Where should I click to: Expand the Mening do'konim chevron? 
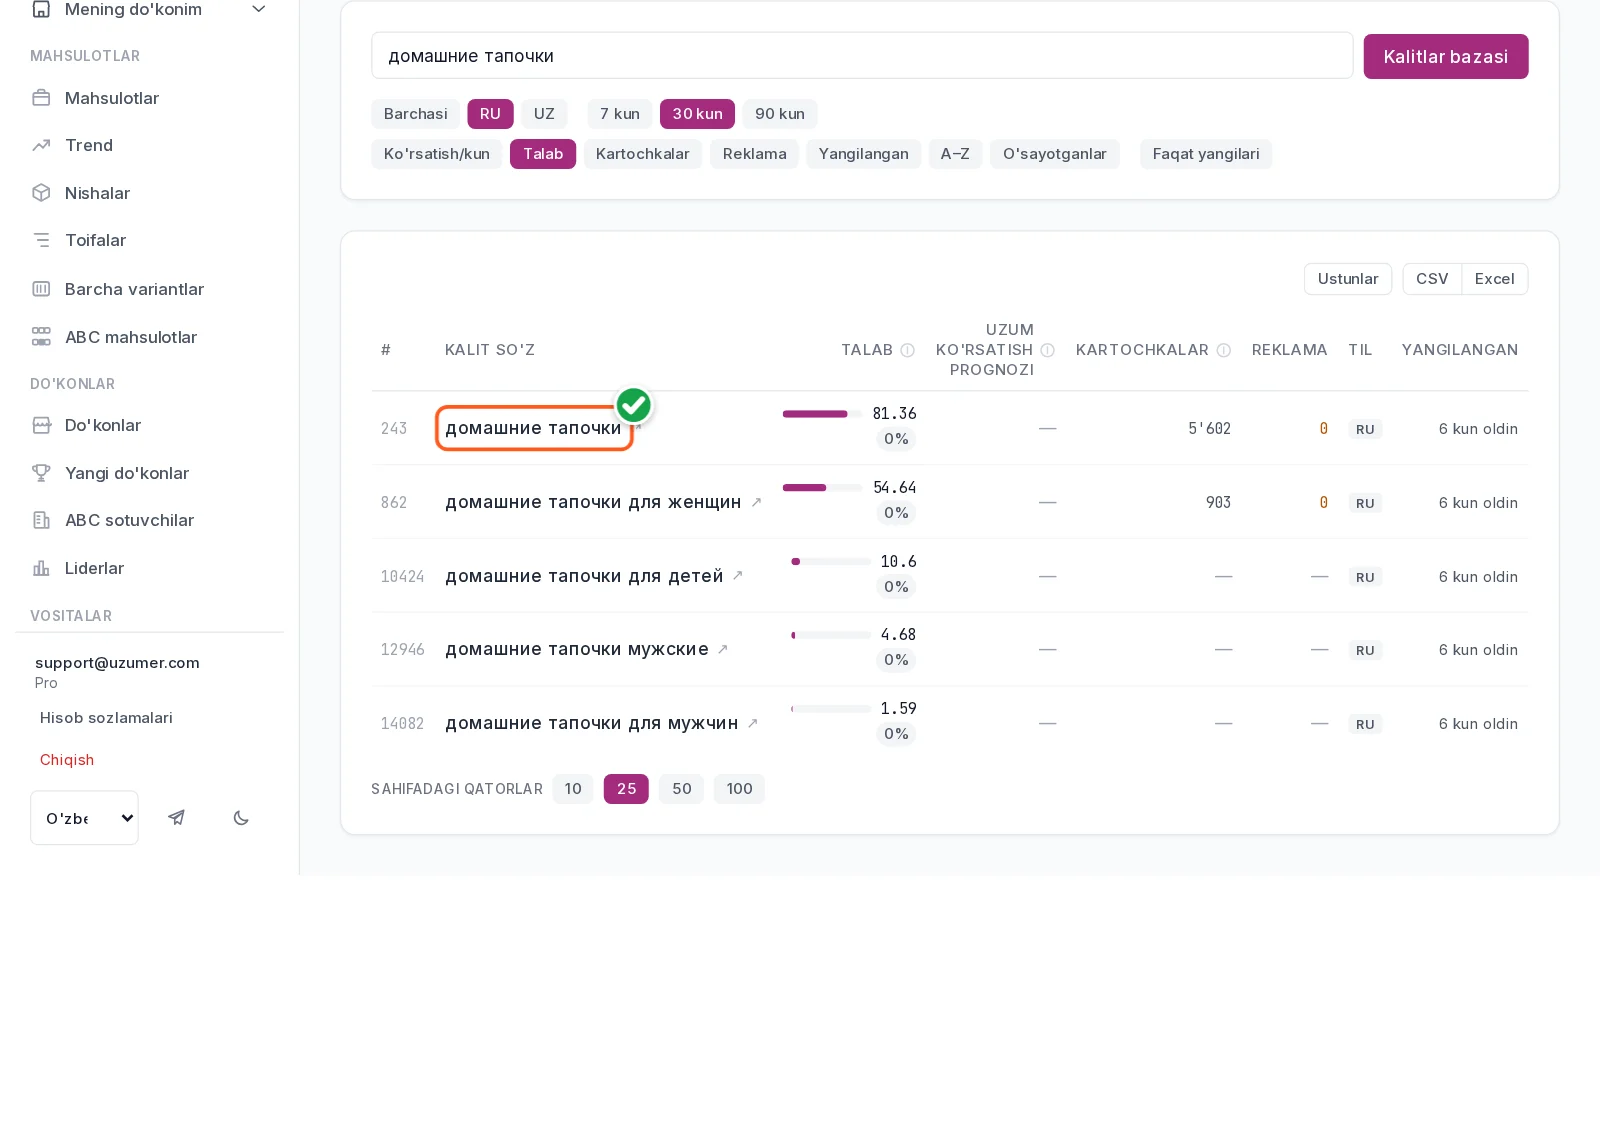click(259, 9)
